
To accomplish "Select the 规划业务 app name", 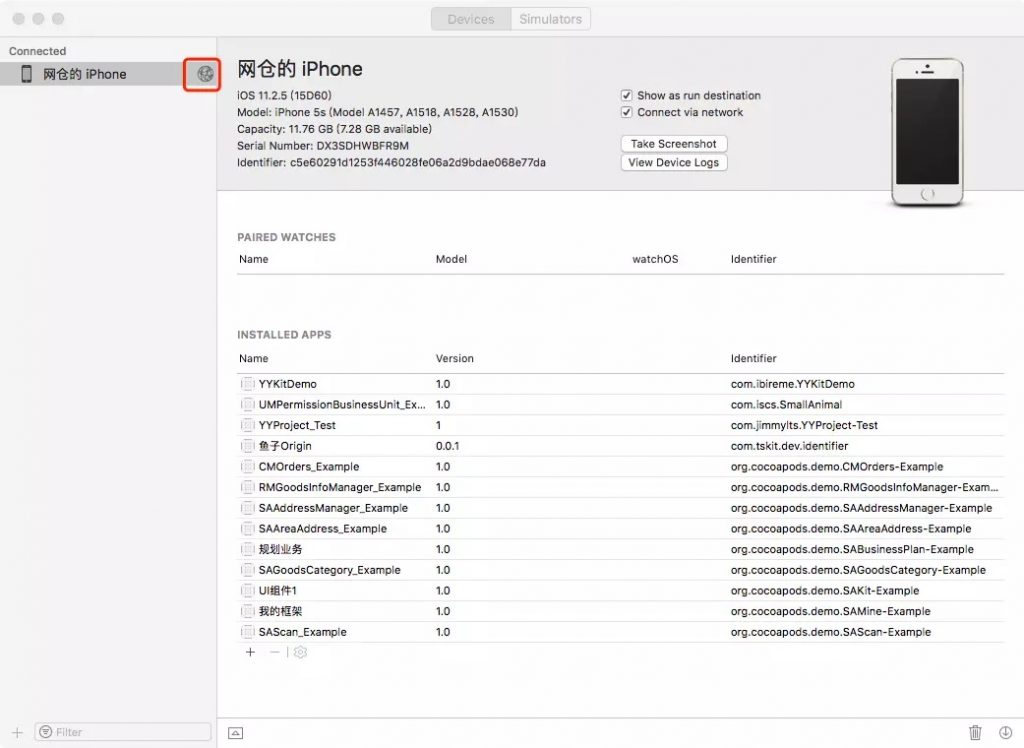I will click(x=280, y=549).
